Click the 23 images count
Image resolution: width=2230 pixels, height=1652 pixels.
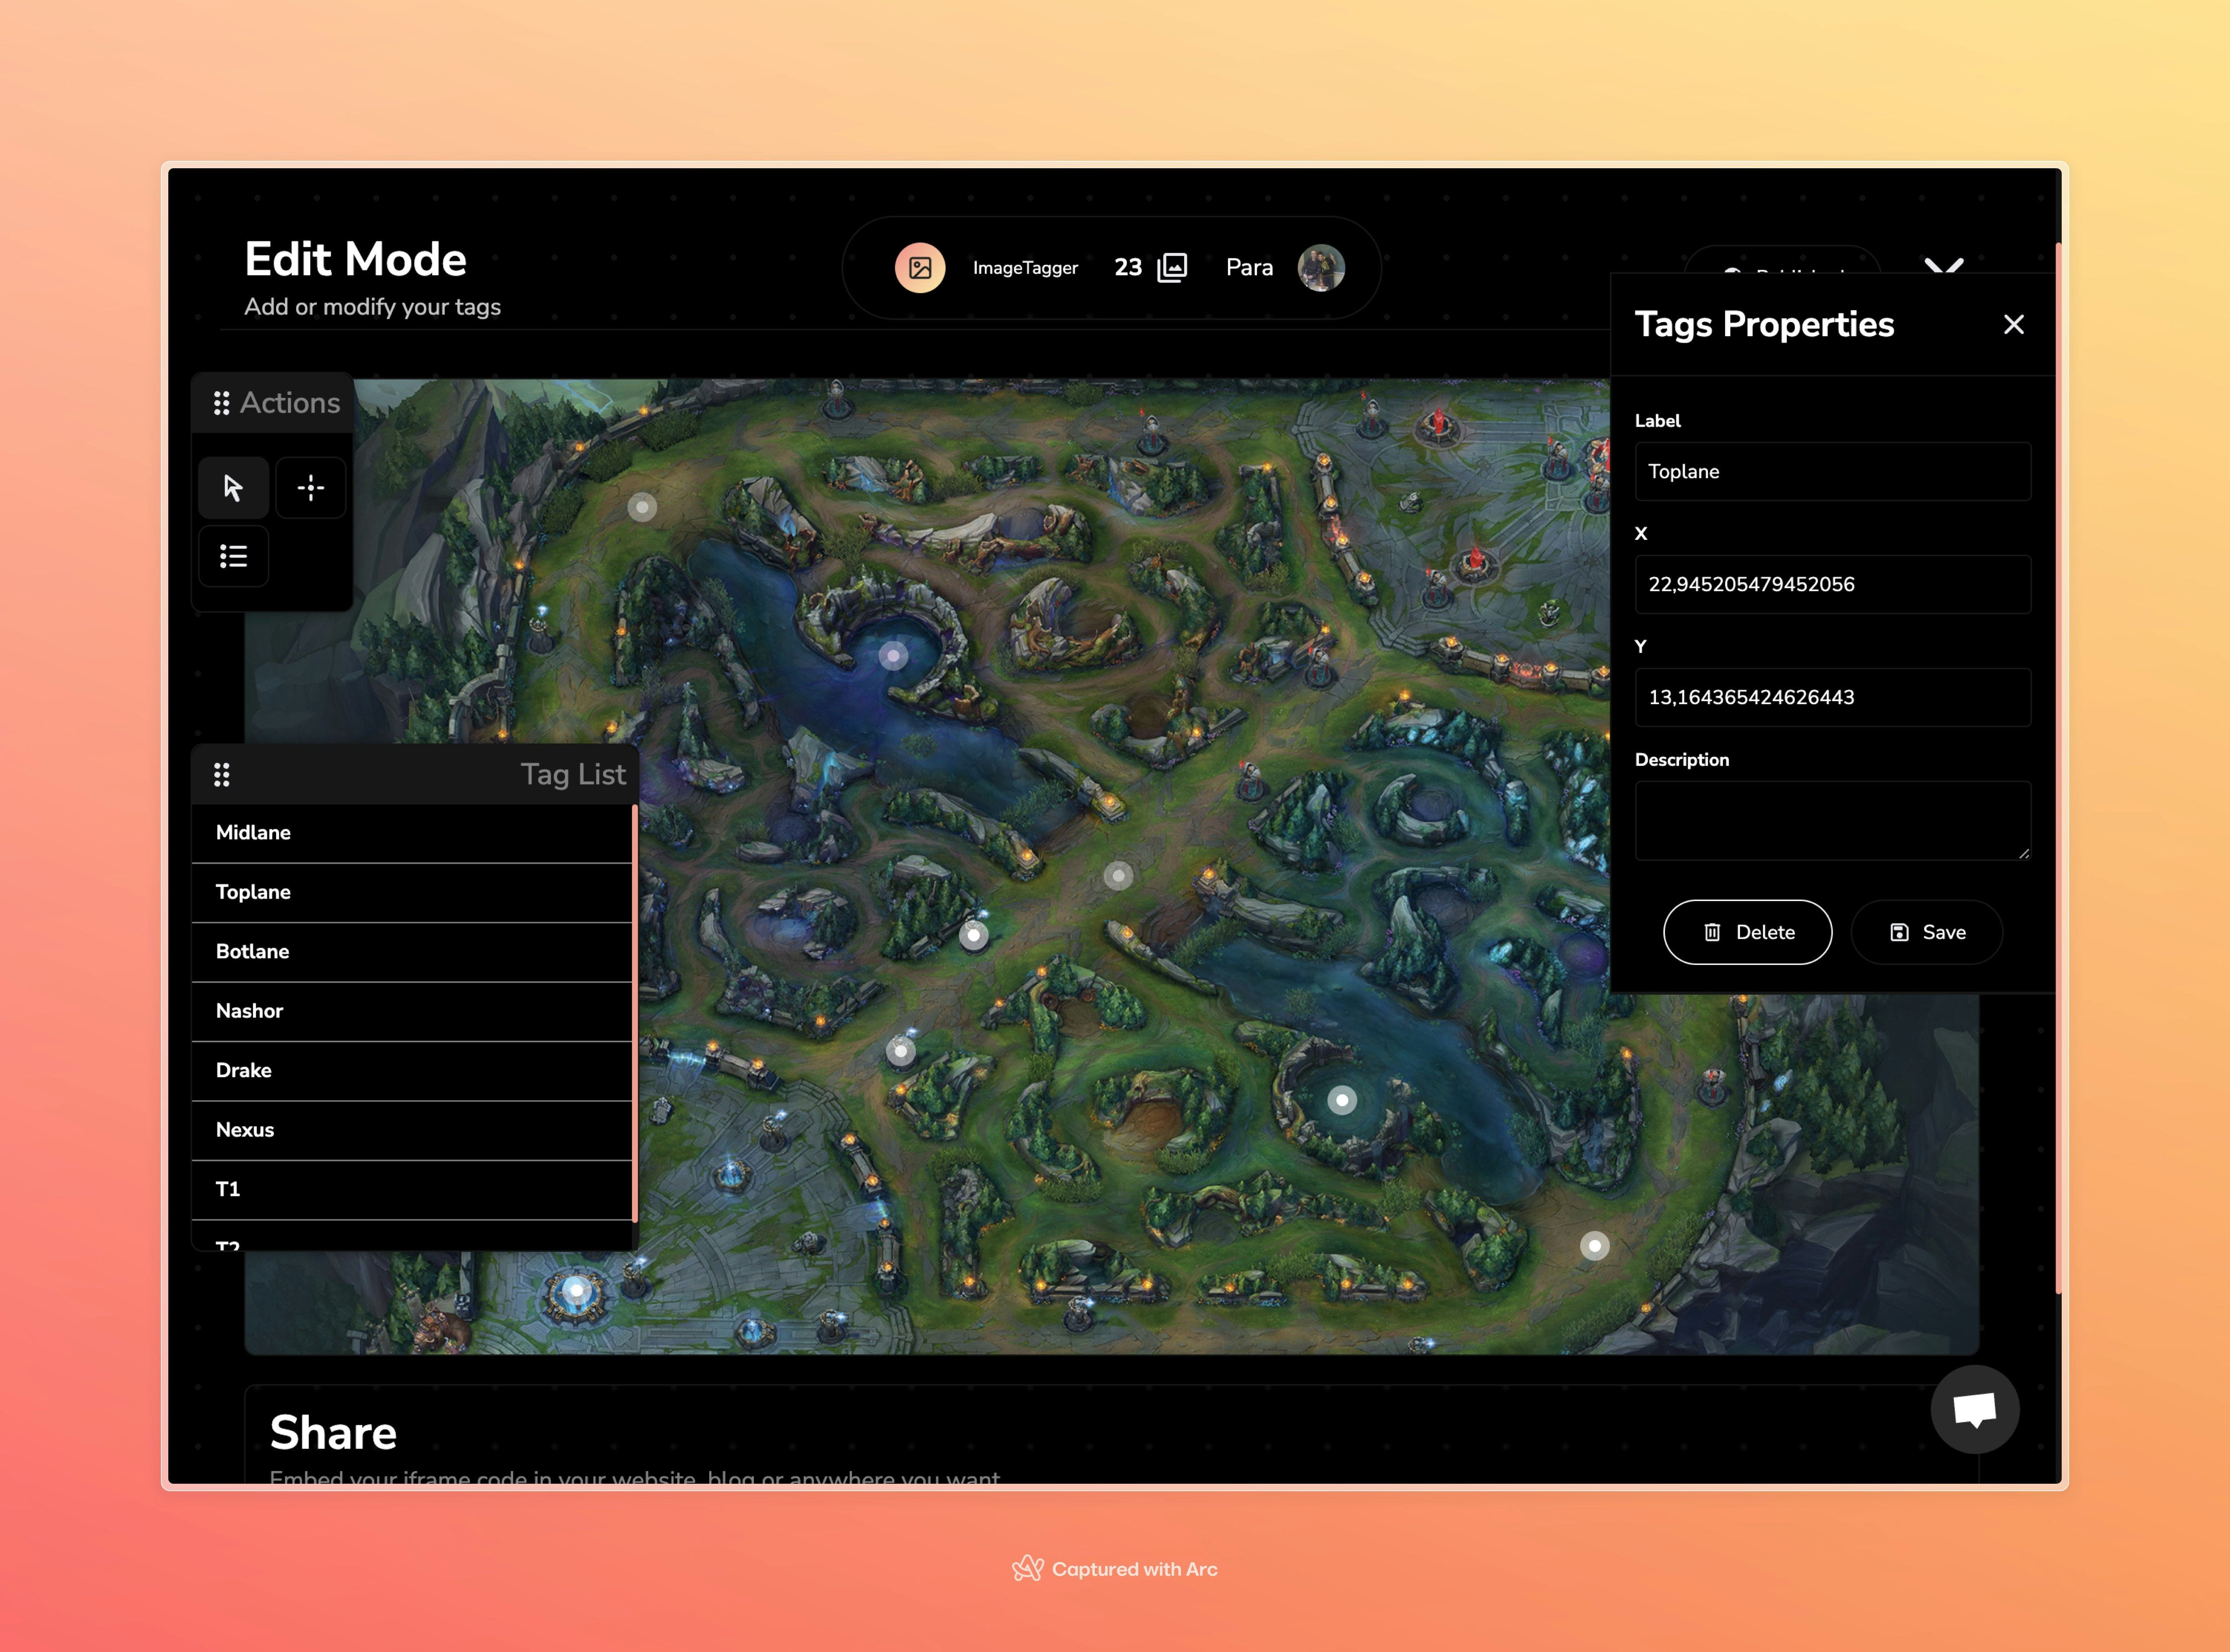coord(1128,268)
